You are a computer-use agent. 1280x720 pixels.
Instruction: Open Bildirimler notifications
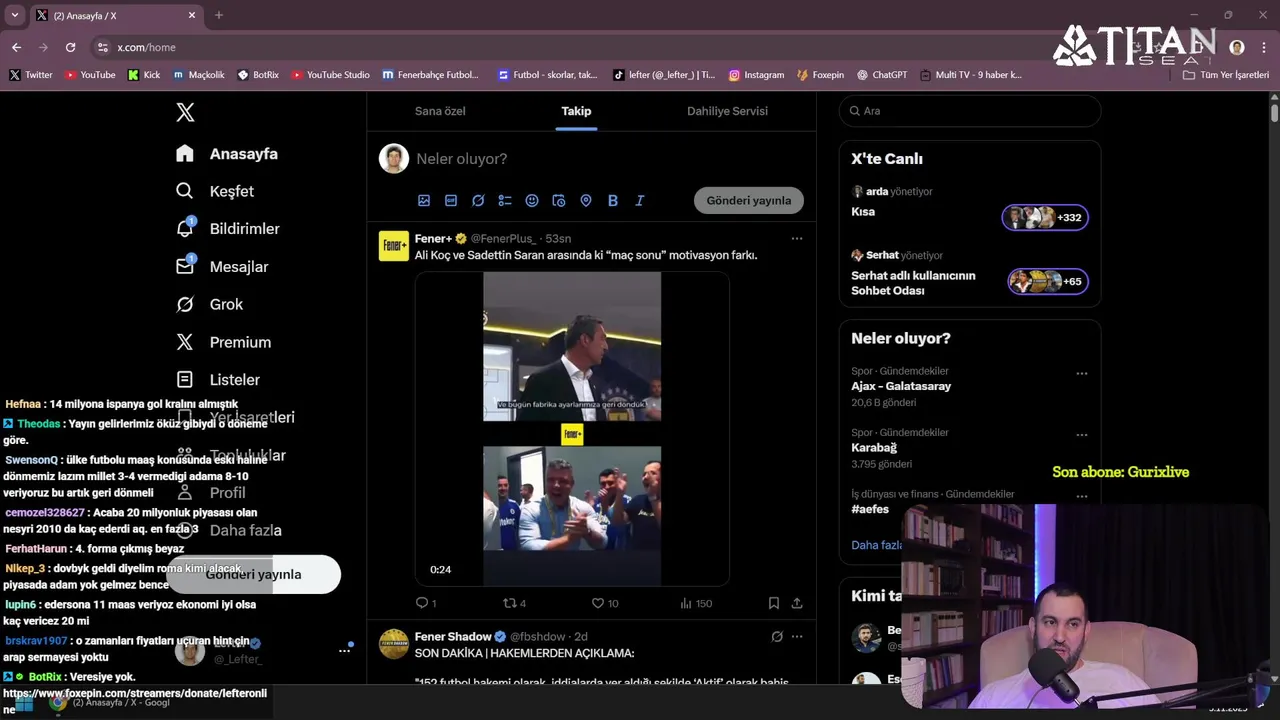228,229
